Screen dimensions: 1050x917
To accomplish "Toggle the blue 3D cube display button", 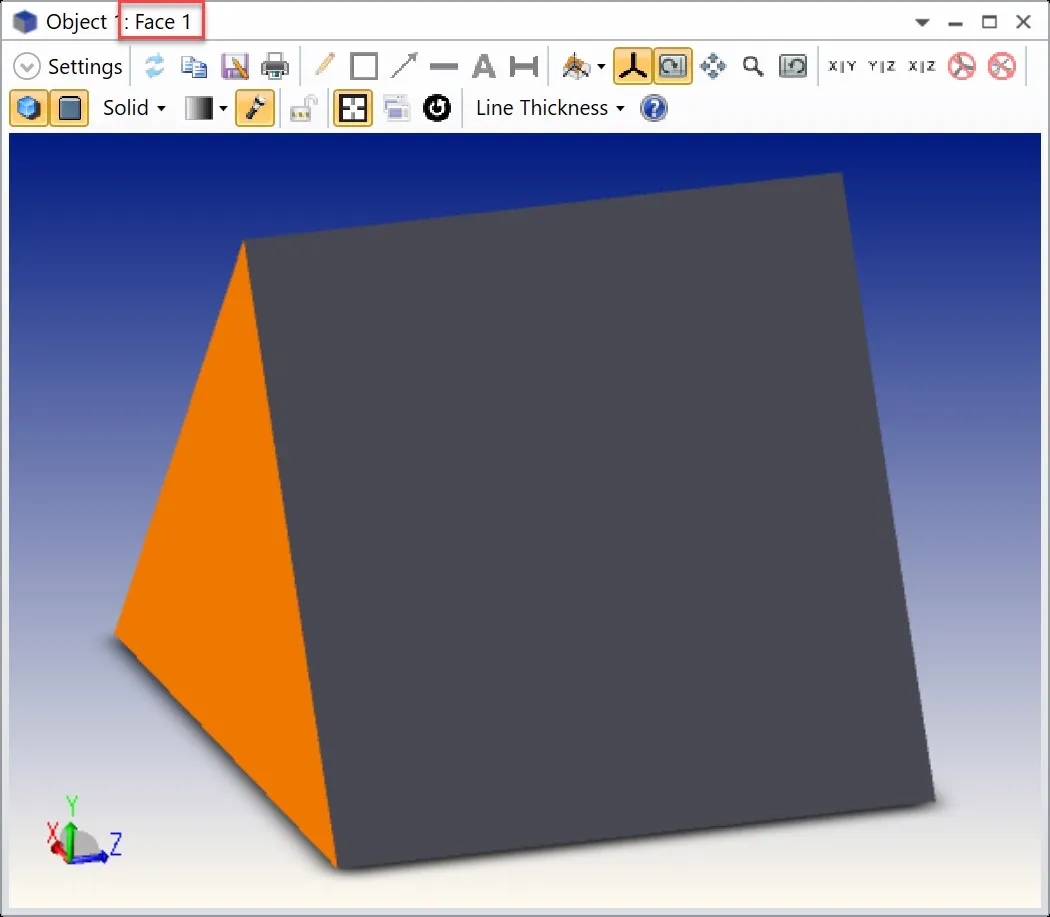I will tap(30, 108).
